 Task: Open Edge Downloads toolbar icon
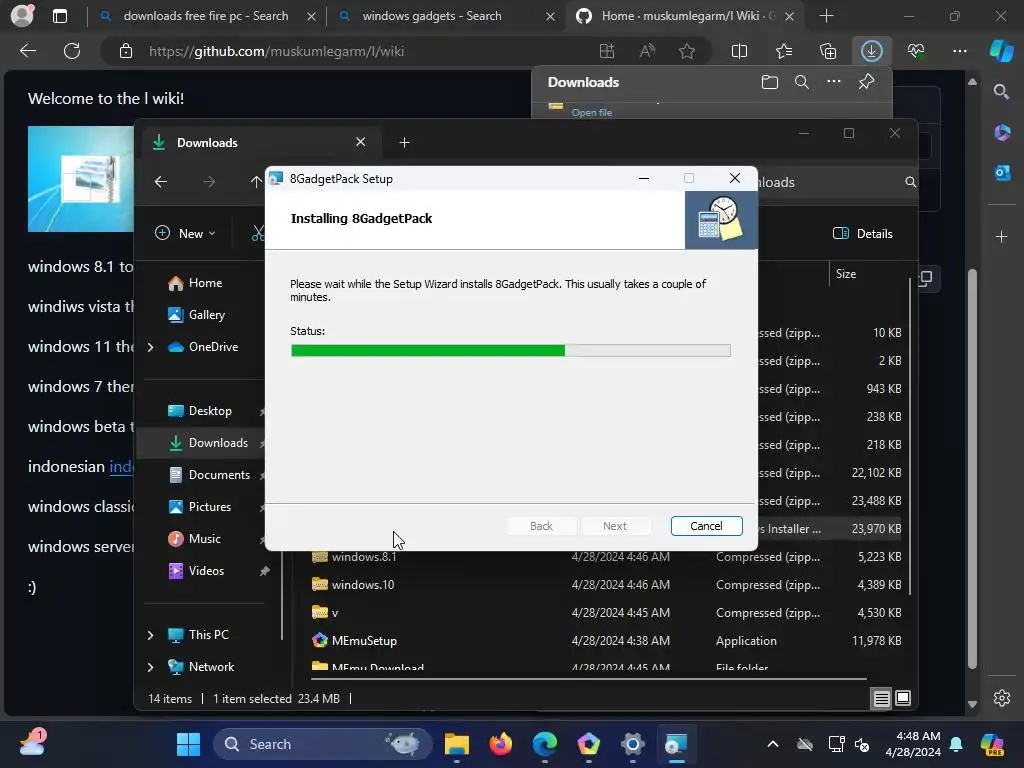[x=871, y=51]
